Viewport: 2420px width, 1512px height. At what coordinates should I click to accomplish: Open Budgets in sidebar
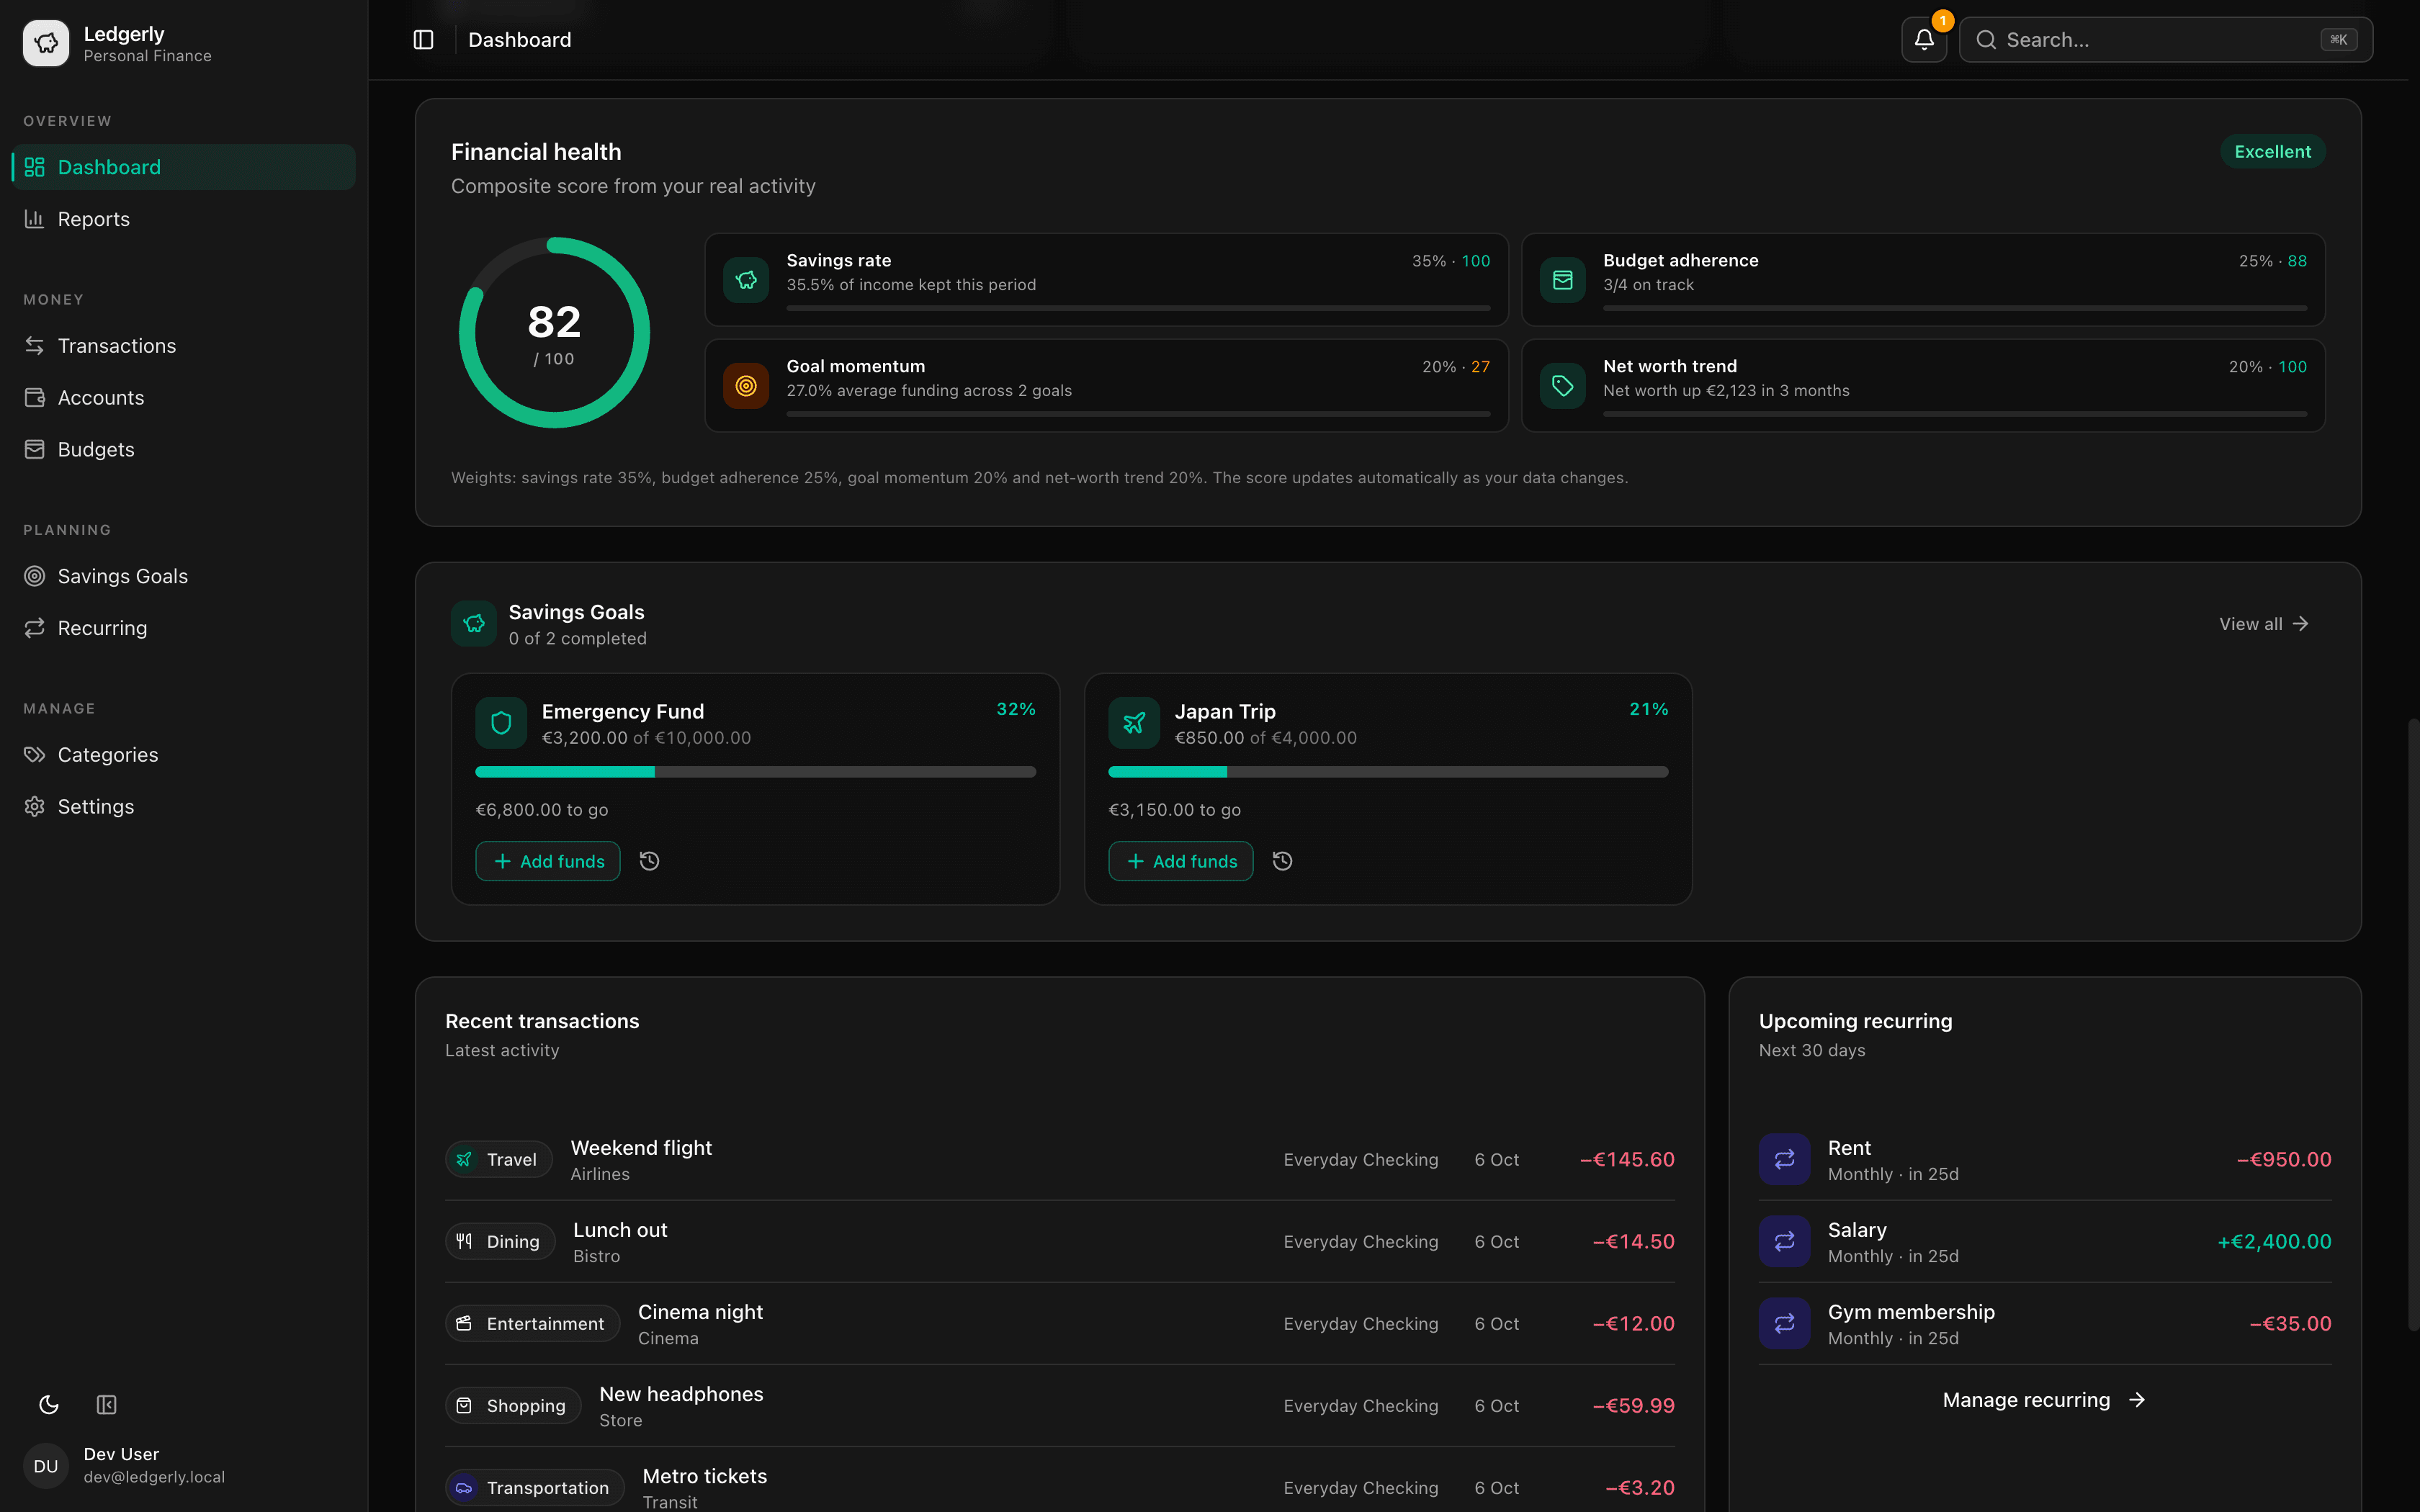coord(184,449)
